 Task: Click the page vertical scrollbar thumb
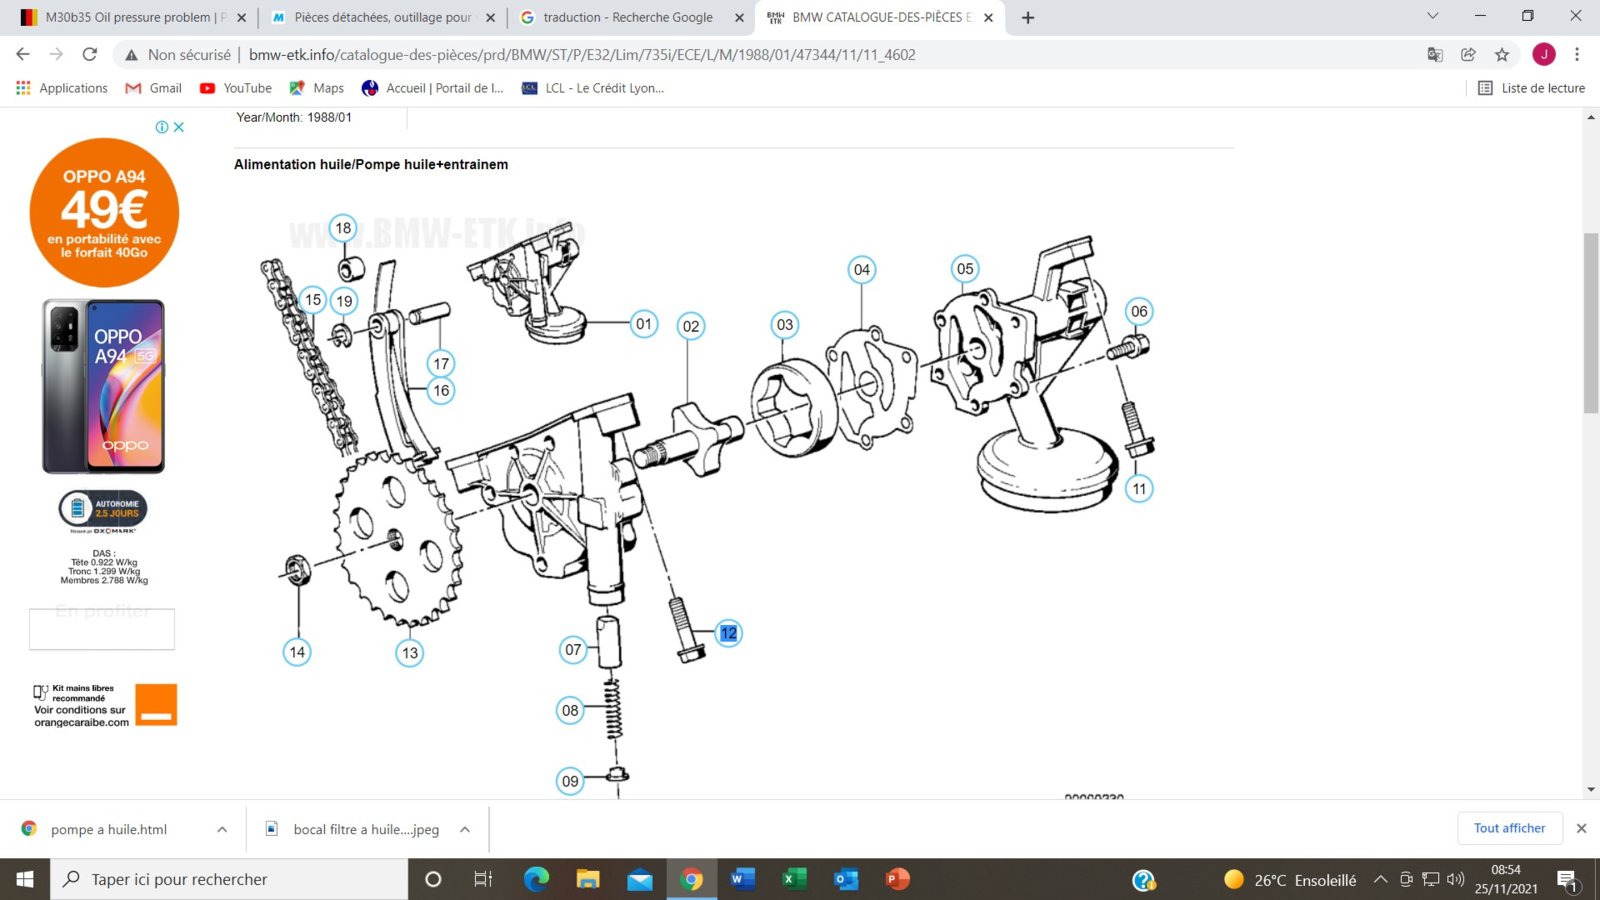pyautogui.click(x=1591, y=322)
